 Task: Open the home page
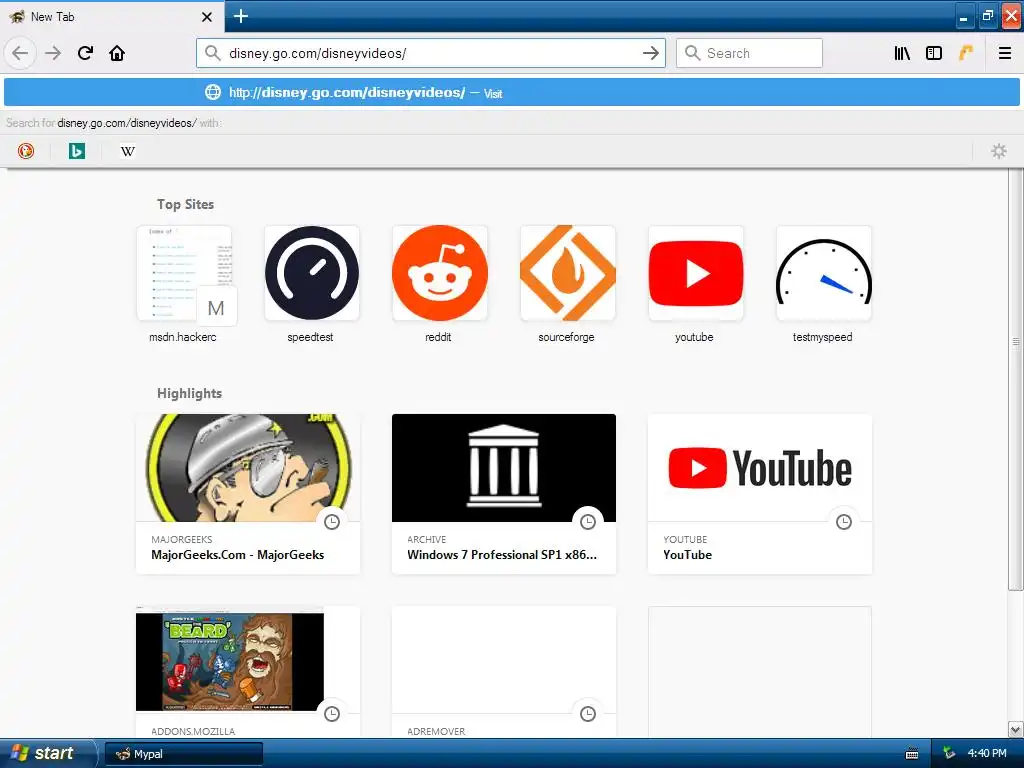tap(117, 53)
